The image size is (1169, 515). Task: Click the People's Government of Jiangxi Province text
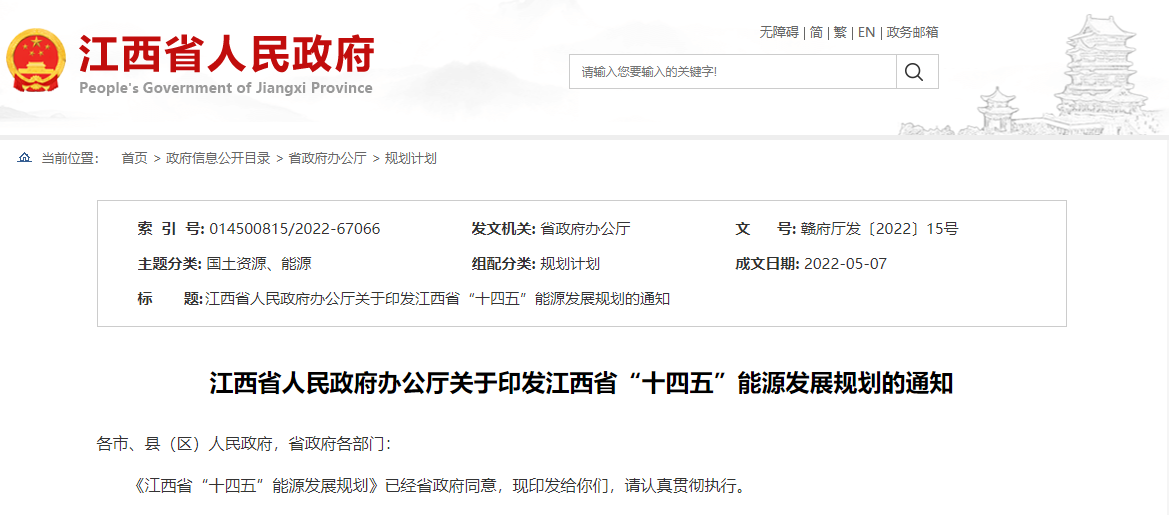tap(226, 88)
